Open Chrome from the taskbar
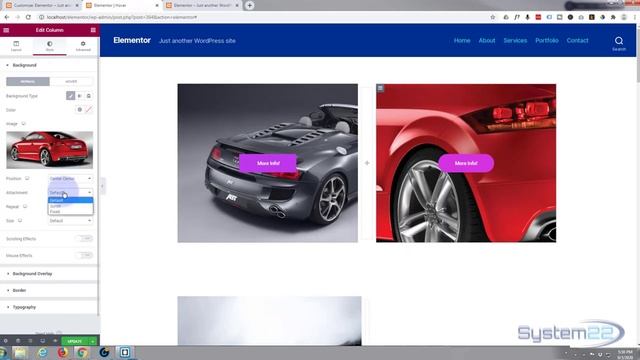 click(82, 352)
